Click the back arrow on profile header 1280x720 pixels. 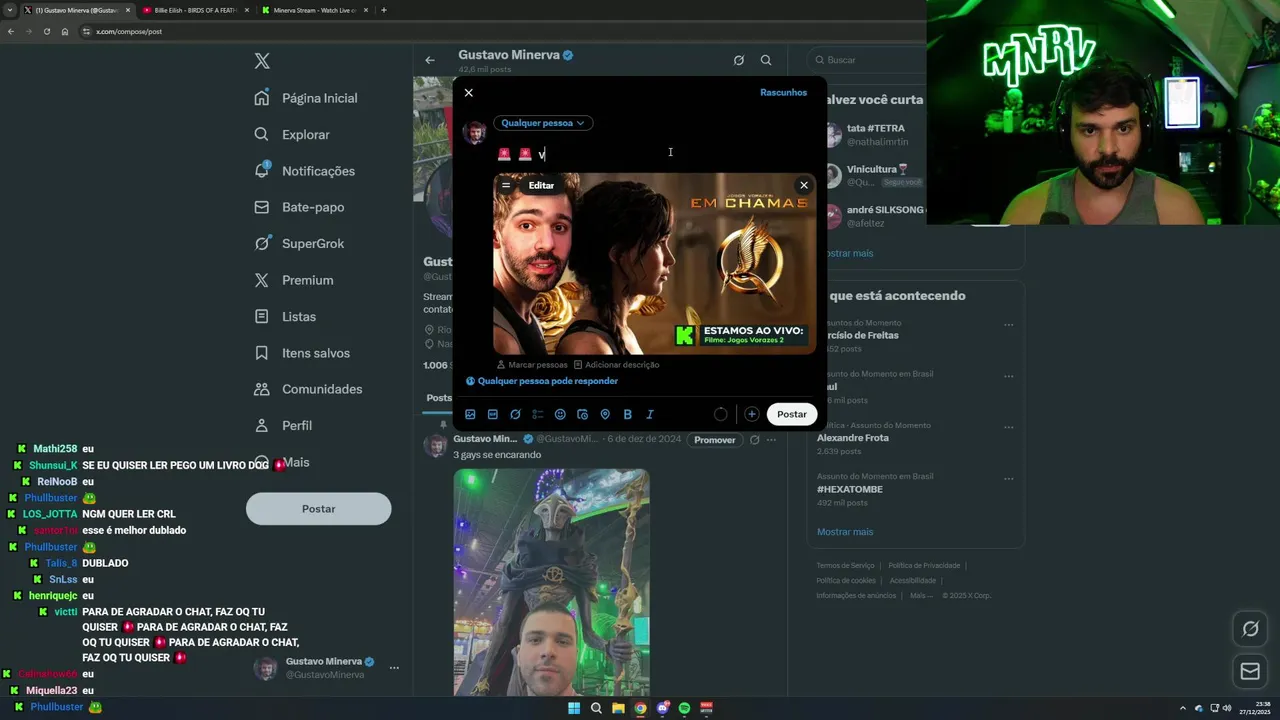(x=430, y=60)
